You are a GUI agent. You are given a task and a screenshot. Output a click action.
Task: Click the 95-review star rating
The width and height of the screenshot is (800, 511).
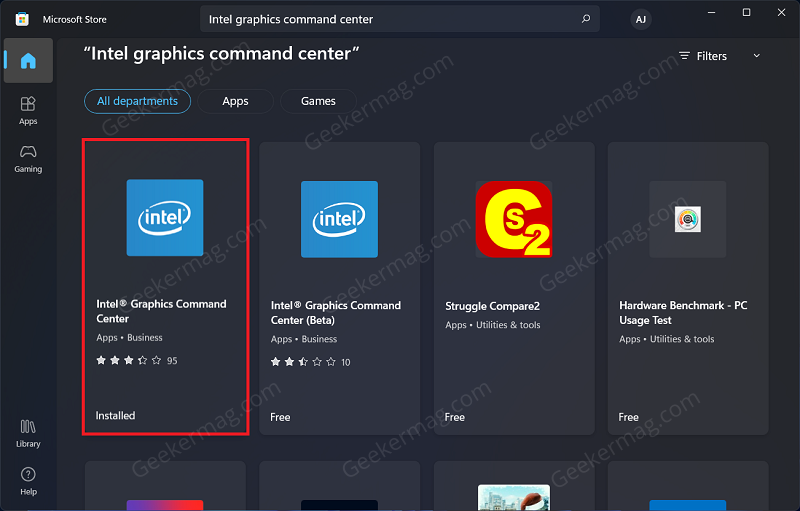[x=137, y=361]
